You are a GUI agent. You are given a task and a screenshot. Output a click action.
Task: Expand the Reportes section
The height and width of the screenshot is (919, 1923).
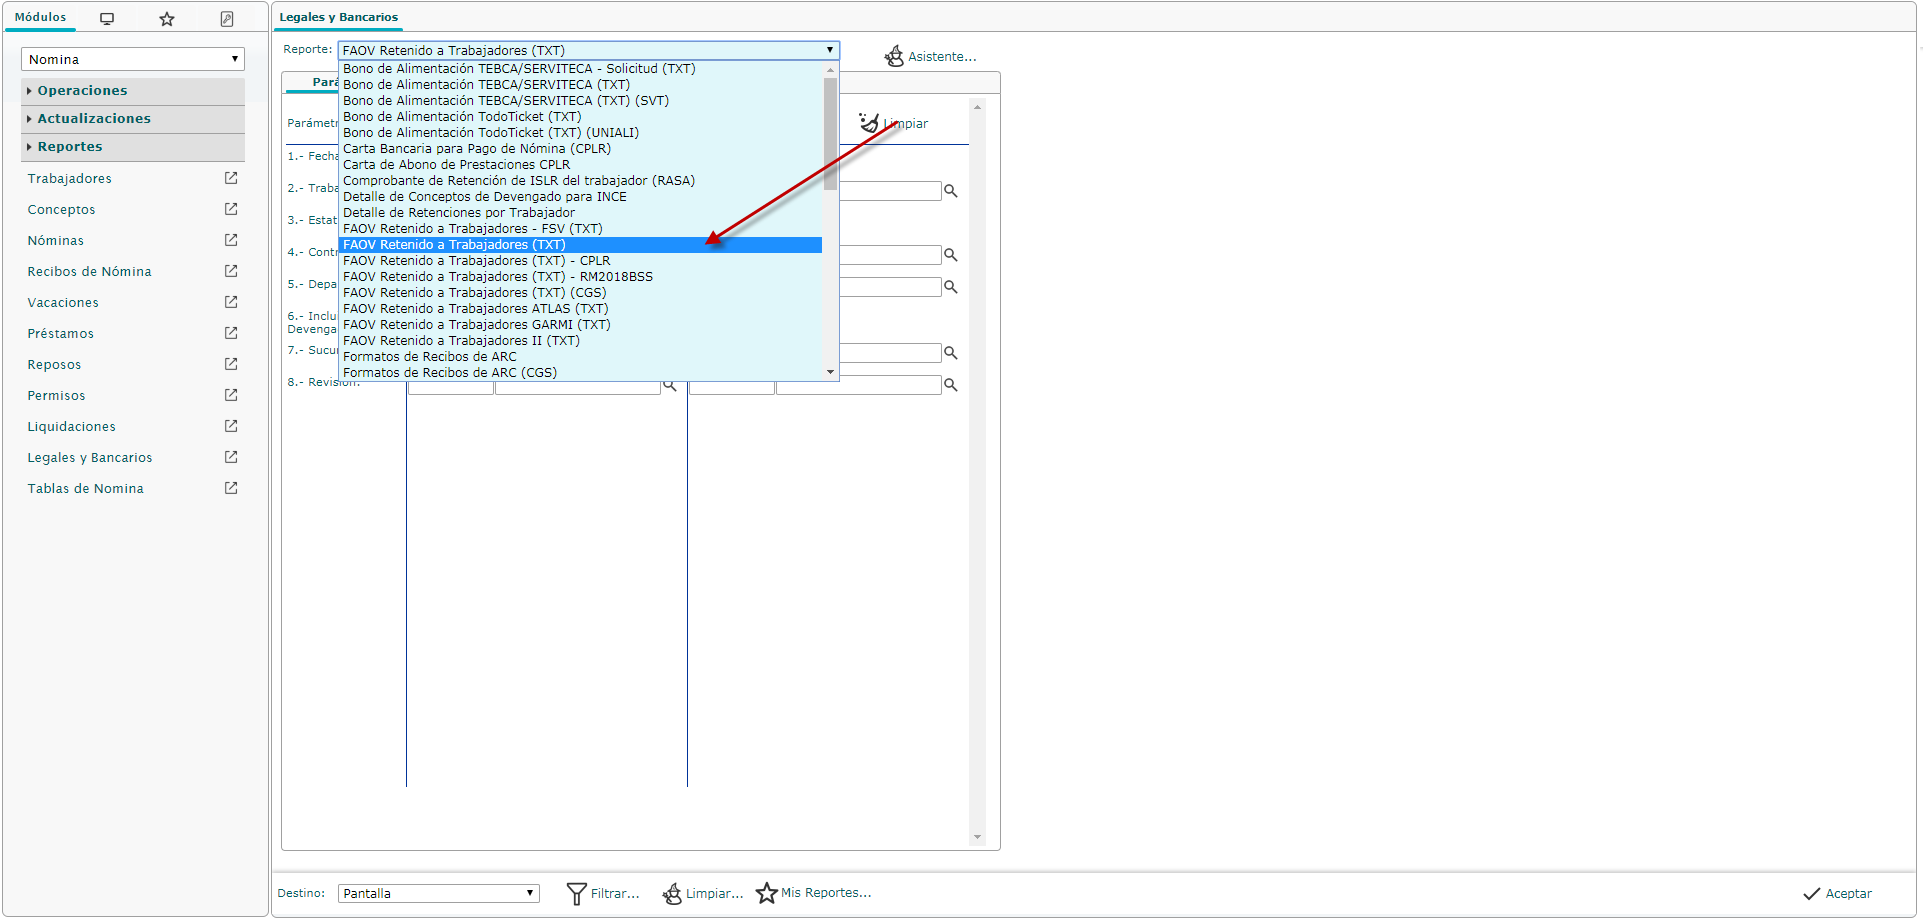[133, 147]
